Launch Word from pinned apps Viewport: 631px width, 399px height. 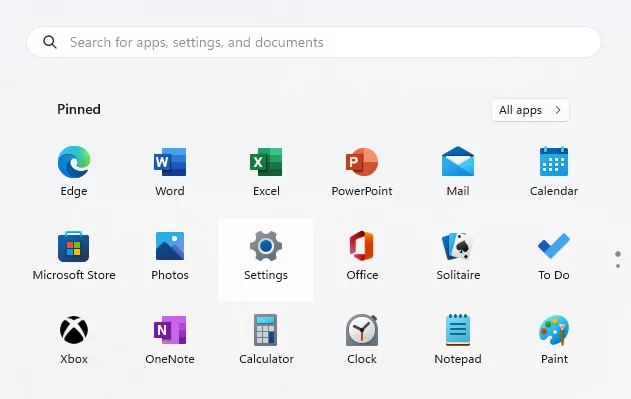click(x=170, y=162)
